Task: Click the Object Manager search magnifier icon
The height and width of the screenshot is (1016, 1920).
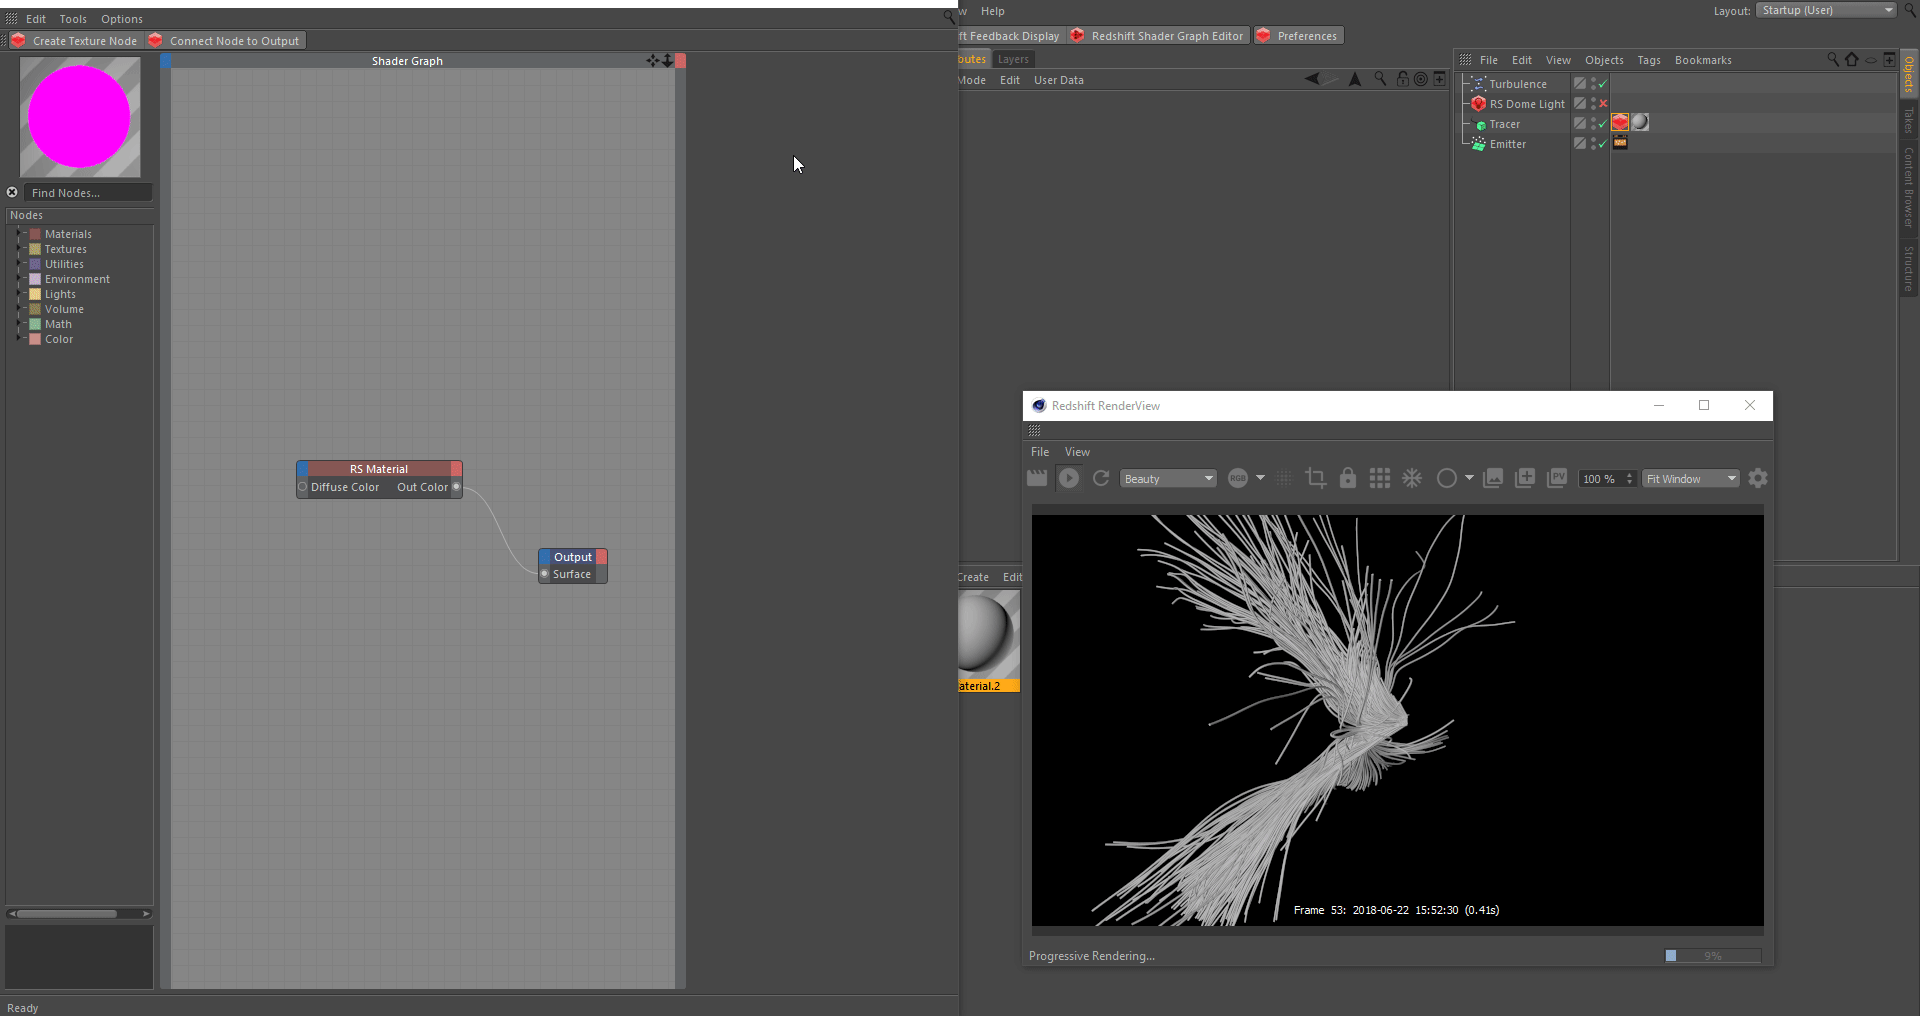Action: point(1832,59)
